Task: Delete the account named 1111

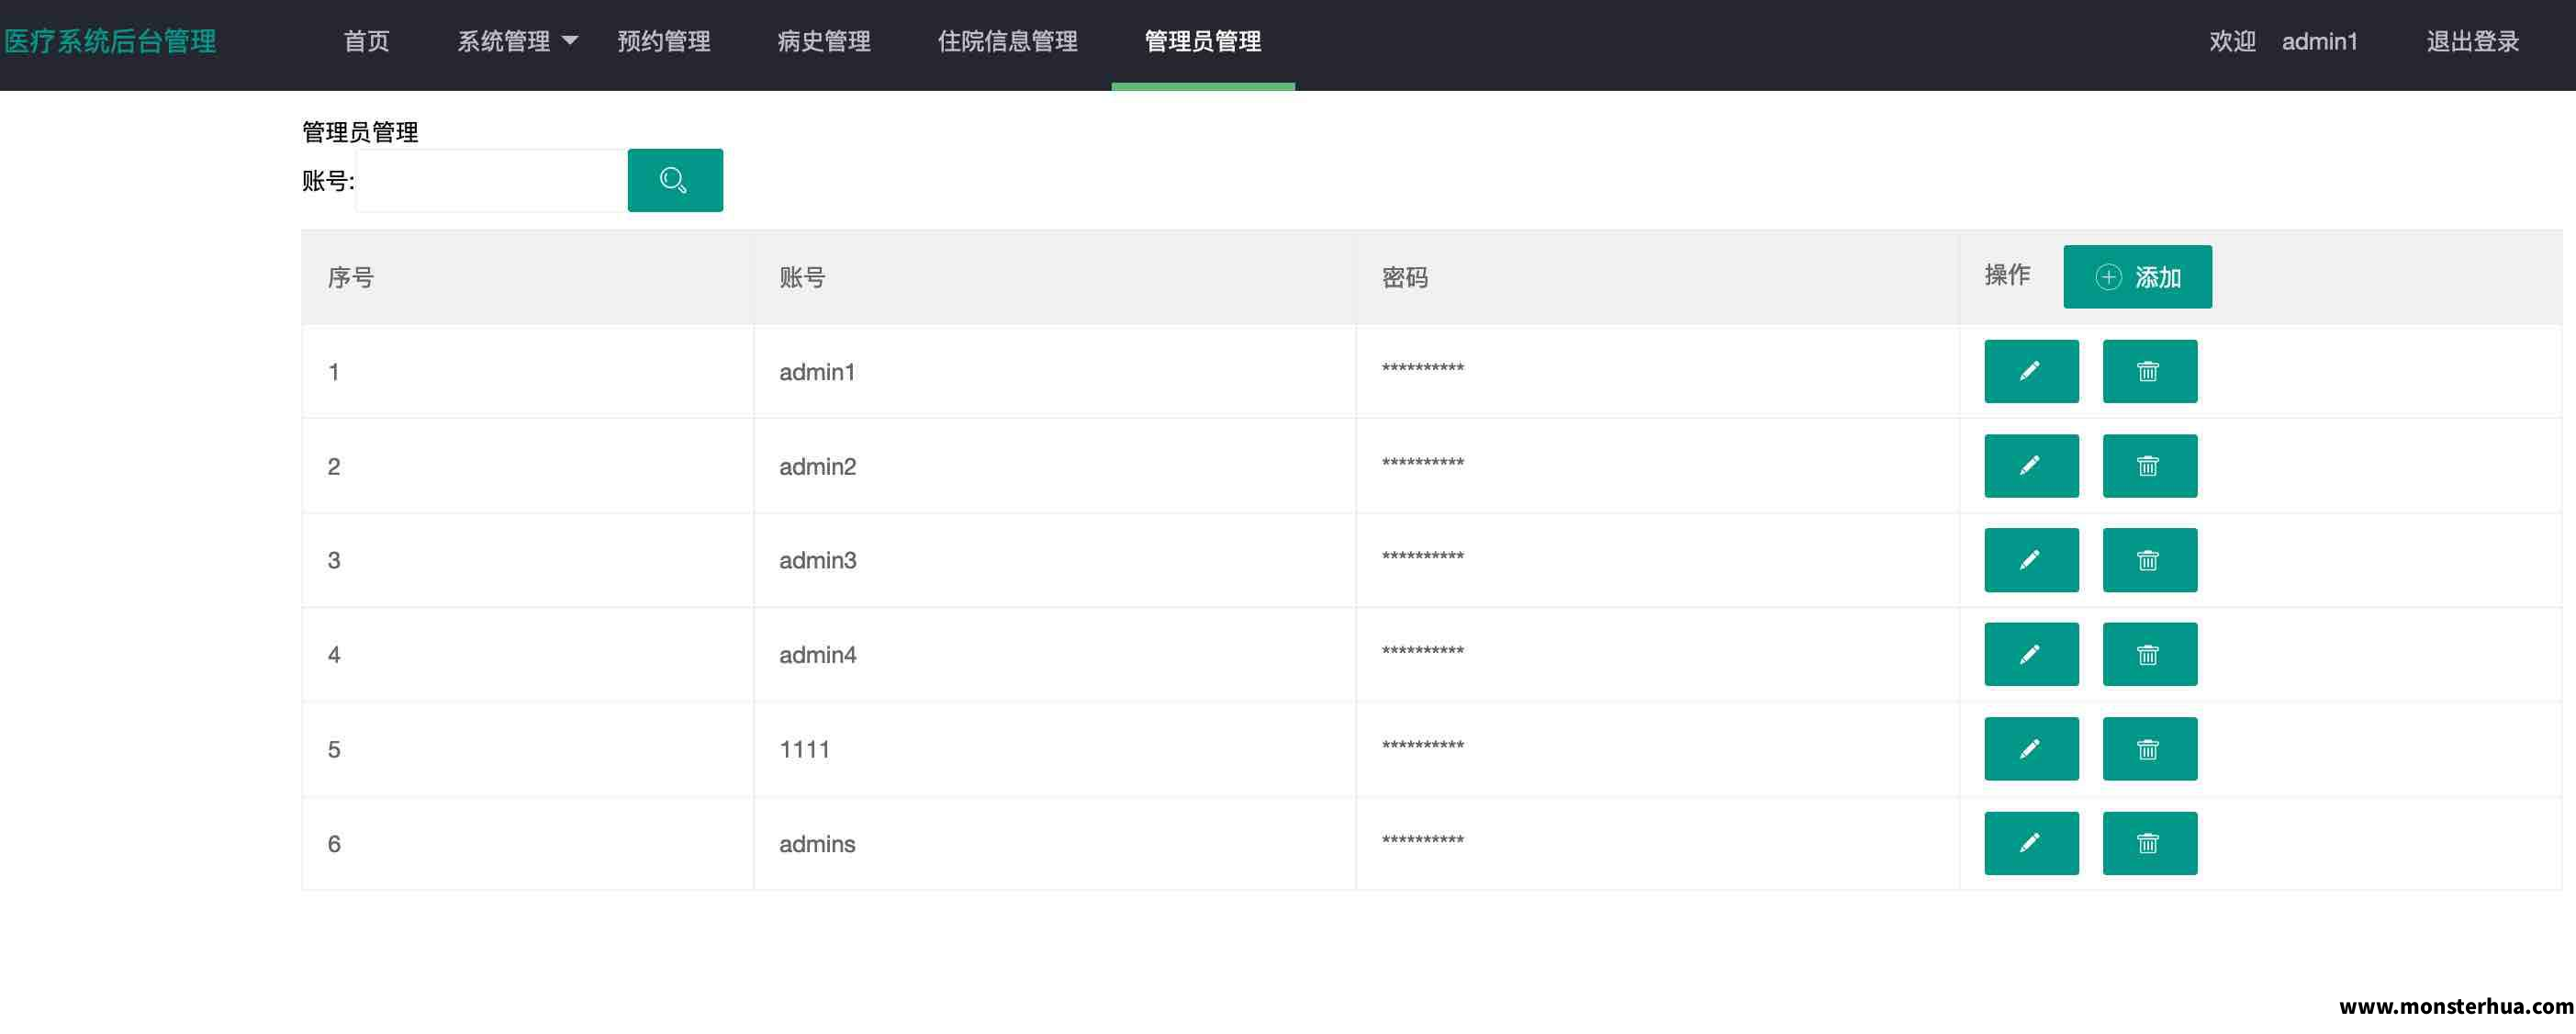Action: pyautogui.click(x=2149, y=749)
